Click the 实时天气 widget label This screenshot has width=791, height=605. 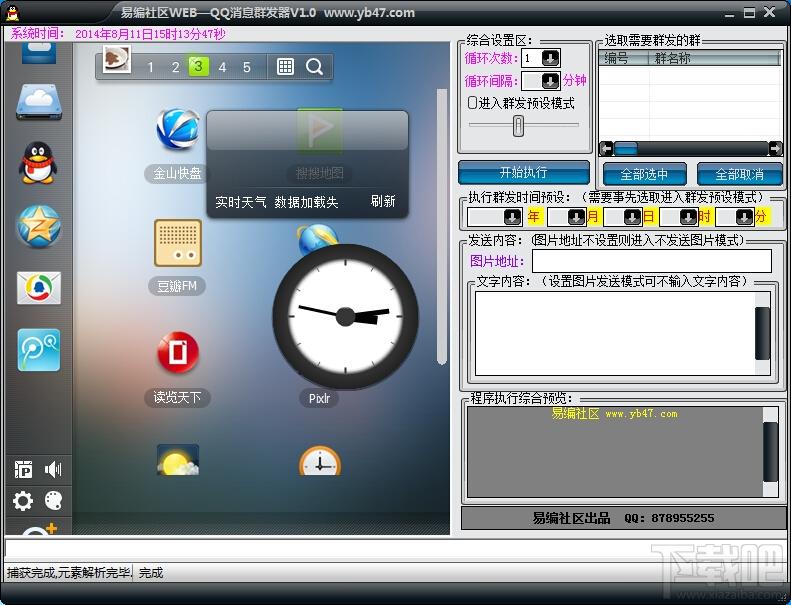241,202
